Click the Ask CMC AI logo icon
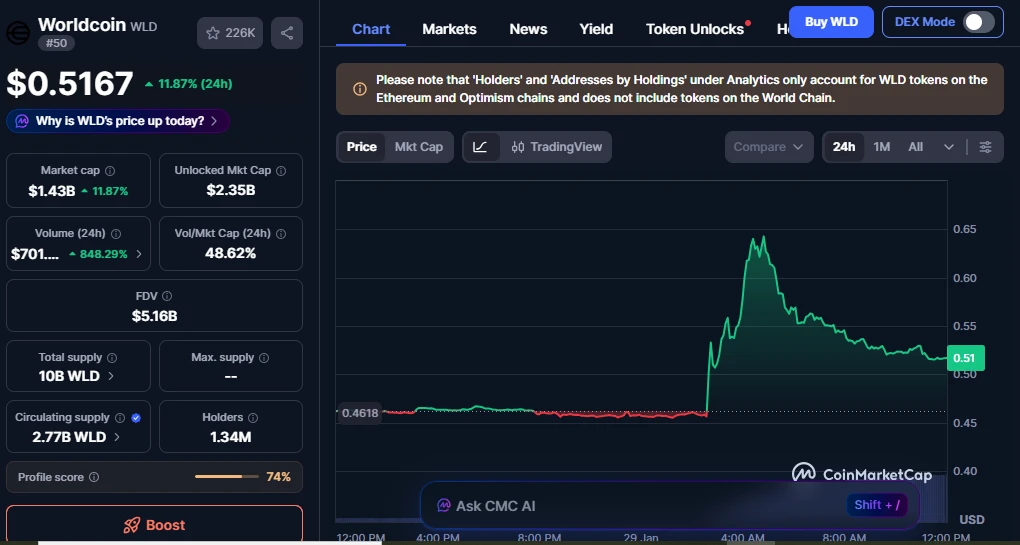The width and height of the screenshot is (1020, 545). point(444,505)
